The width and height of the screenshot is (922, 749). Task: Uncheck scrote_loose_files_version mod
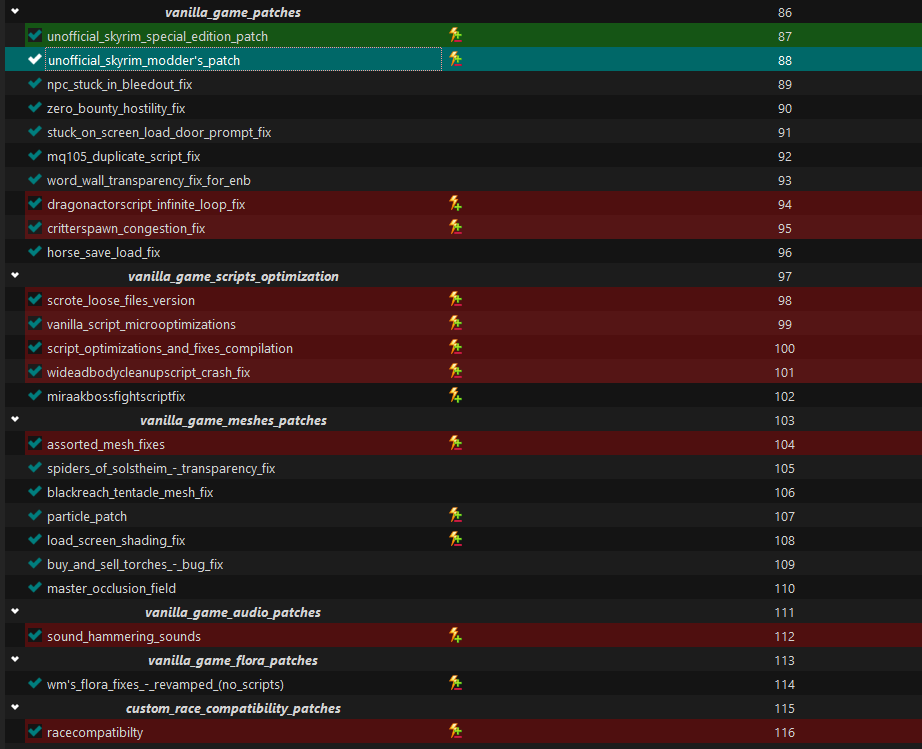pyautogui.click(x=35, y=299)
